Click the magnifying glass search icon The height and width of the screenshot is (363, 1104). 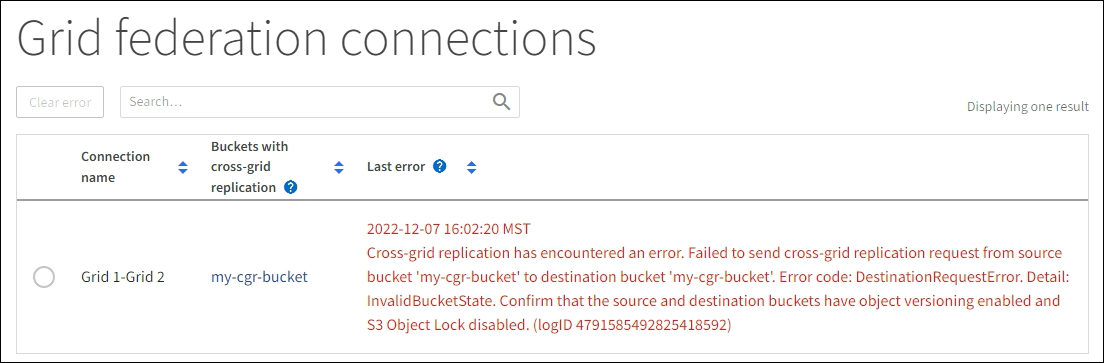tap(501, 101)
